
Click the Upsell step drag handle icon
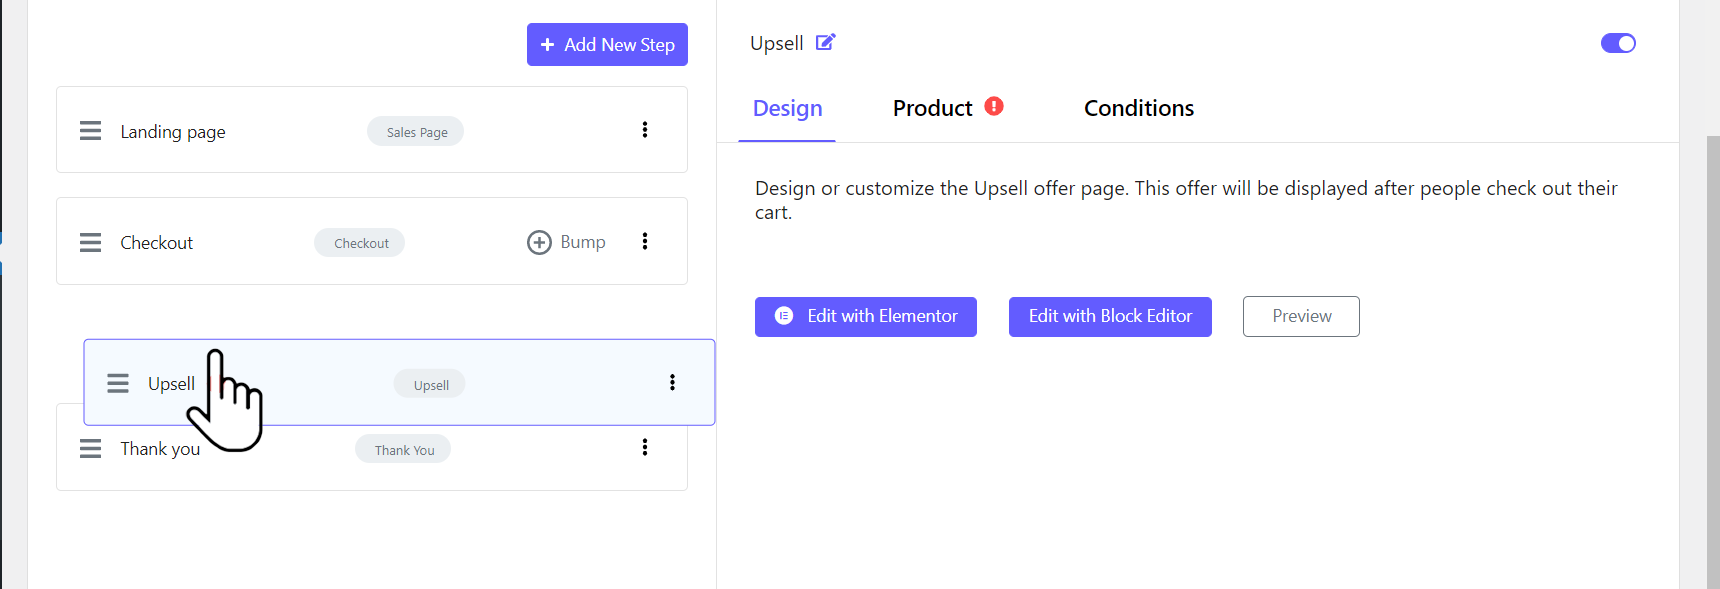pos(118,383)
